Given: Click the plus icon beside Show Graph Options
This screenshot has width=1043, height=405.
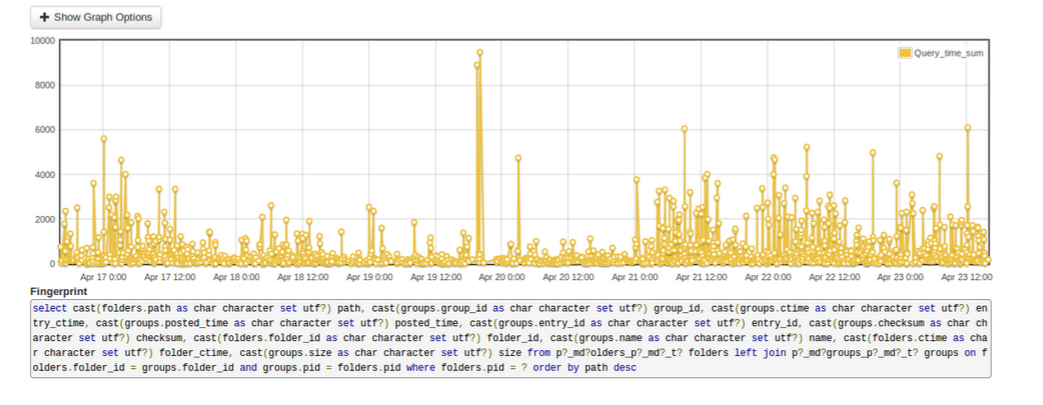Looking at the screenshot, I should (44, 17).
